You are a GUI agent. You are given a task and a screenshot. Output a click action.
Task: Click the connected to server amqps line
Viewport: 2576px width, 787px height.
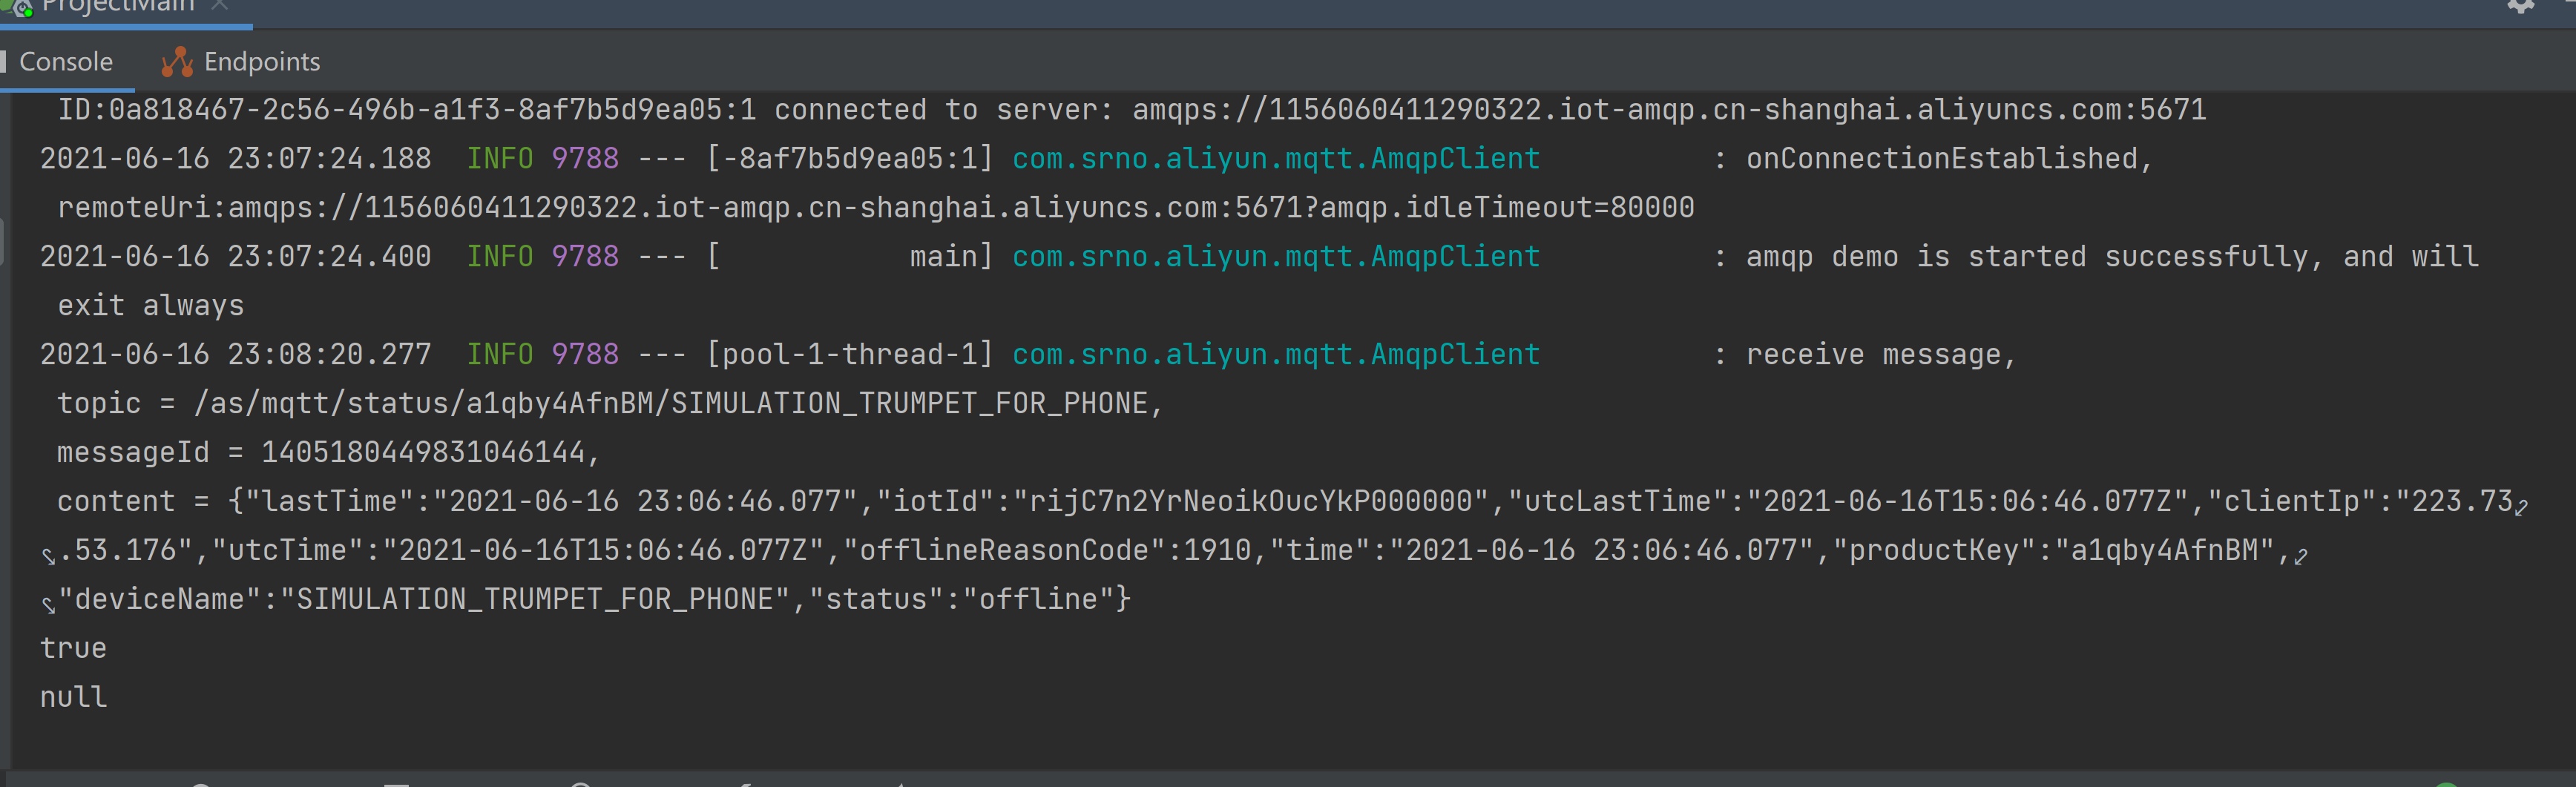click(x=1131, y=109)
